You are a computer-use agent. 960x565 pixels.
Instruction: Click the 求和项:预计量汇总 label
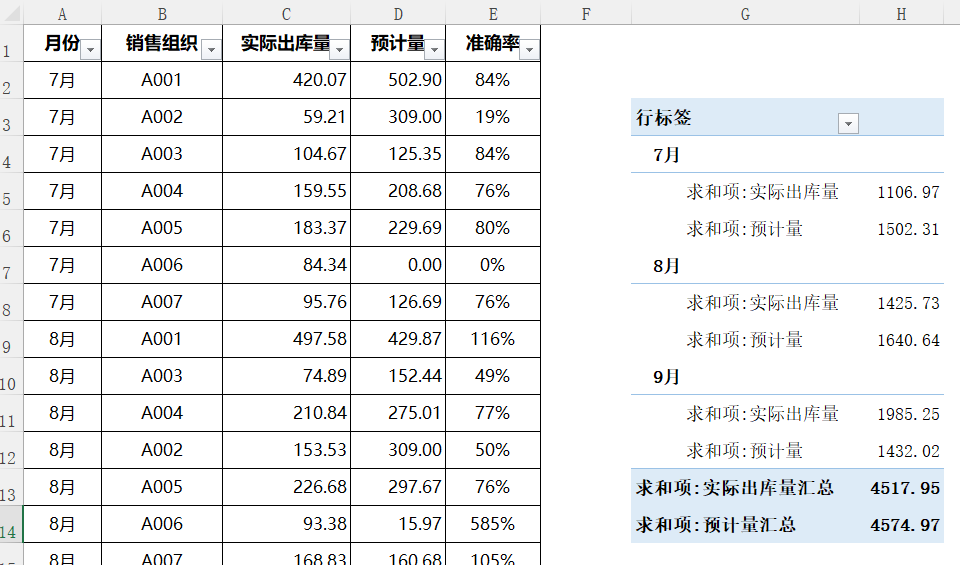716,525
